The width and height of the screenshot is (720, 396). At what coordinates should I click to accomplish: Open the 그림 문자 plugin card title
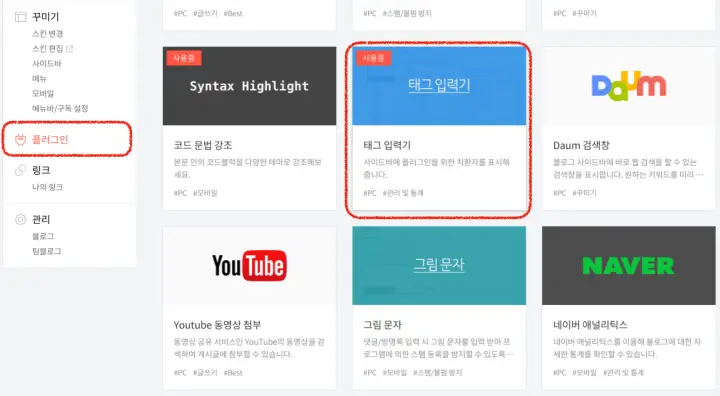(382, 325)
